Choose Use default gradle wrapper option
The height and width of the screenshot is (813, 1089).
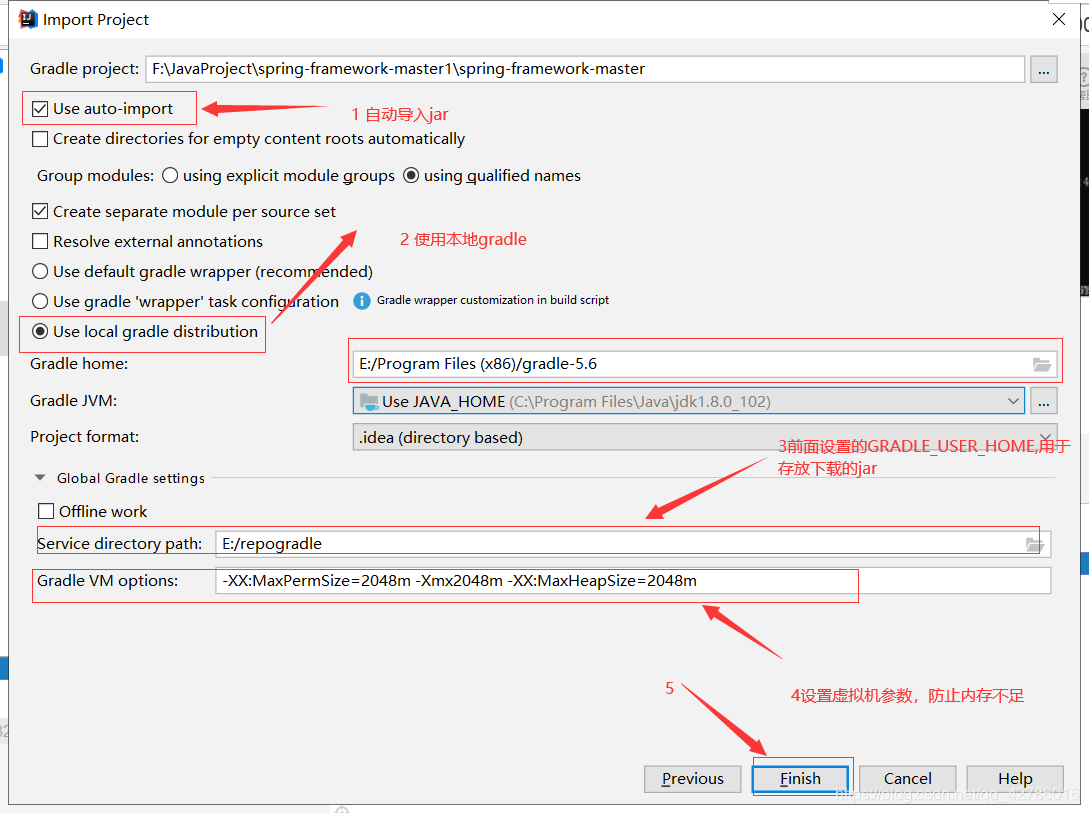click(x=40, y=271)
